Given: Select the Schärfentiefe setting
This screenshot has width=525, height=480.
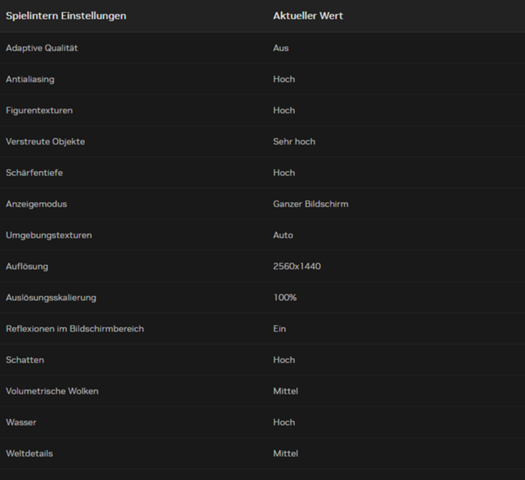Looking at the screenshot, I should [x=262, y=173].
